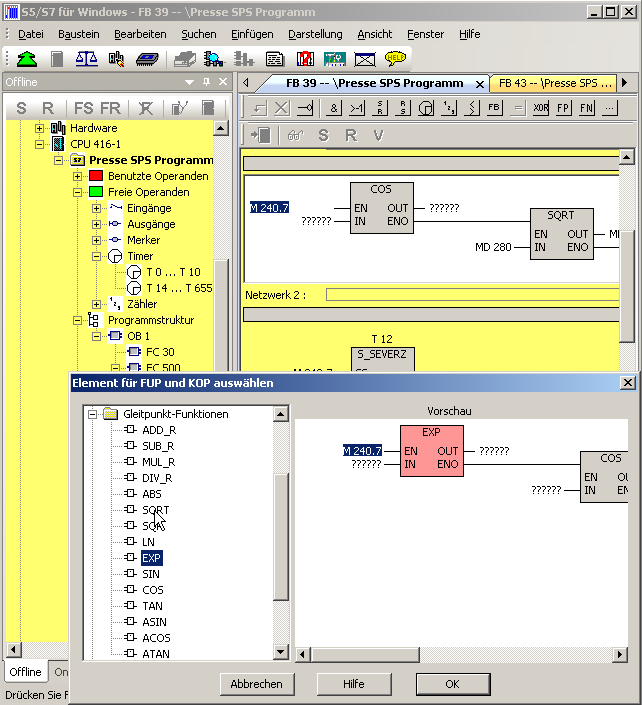Click the glasses status monitor icon
This screenshot has width=642, height=705.
pos(295,135)
